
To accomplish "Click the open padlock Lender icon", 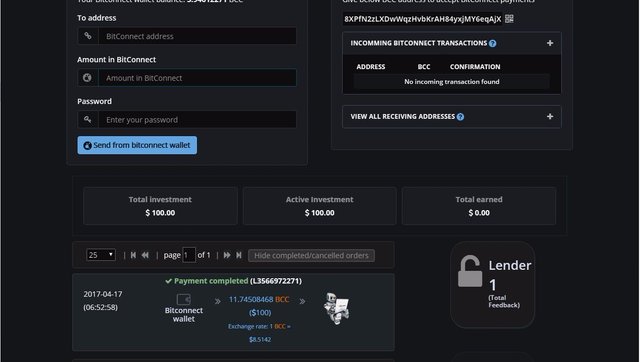I will [469, 271].
